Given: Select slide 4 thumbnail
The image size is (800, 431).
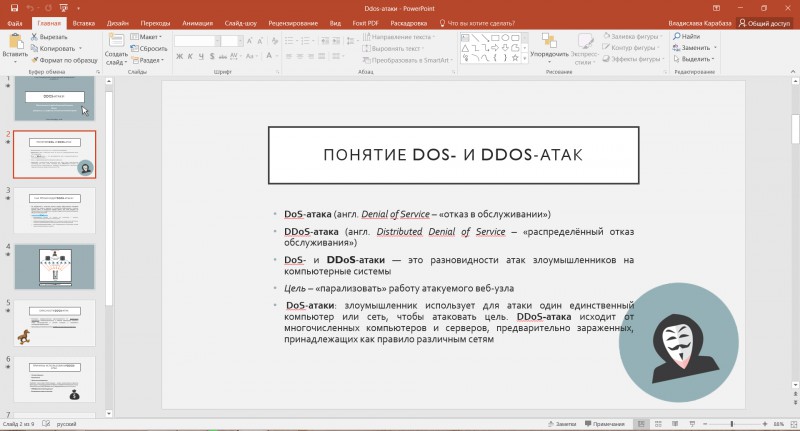Looking at the screenshot, I should pyautogui.click(x=55, y=266).
